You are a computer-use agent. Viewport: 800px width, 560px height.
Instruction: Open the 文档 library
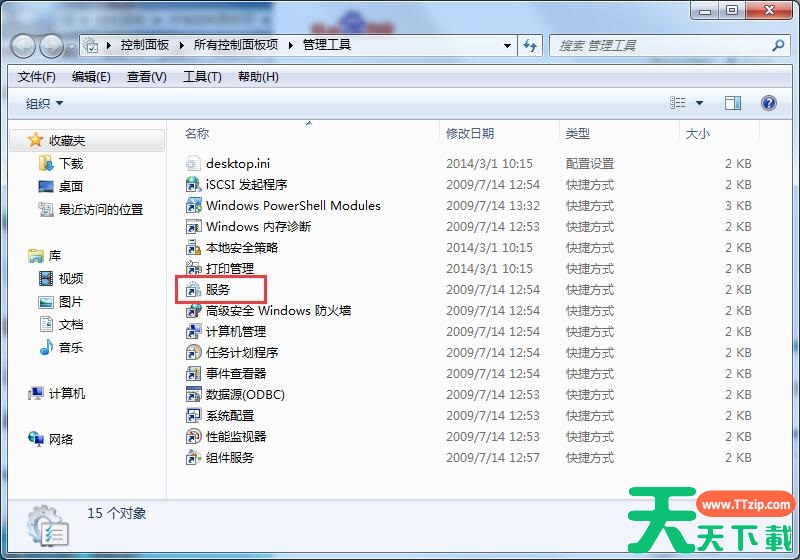[x=71, y=325]
